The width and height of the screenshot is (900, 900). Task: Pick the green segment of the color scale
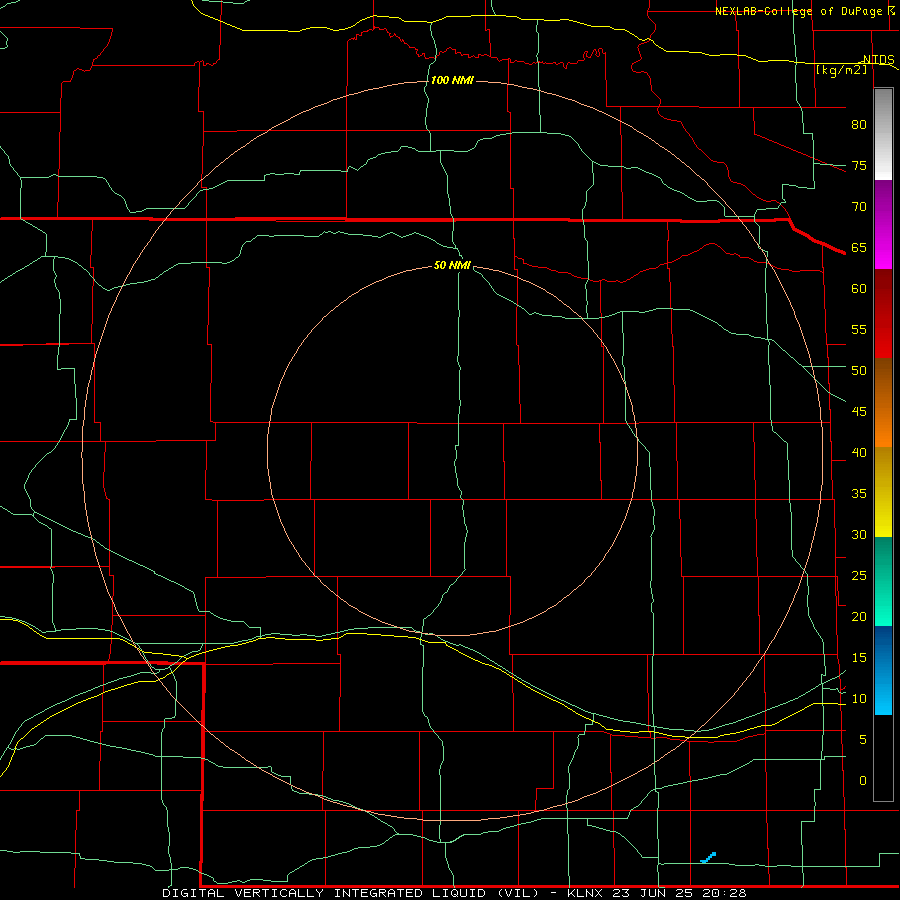pyautogui.click(x=883, y=581)
